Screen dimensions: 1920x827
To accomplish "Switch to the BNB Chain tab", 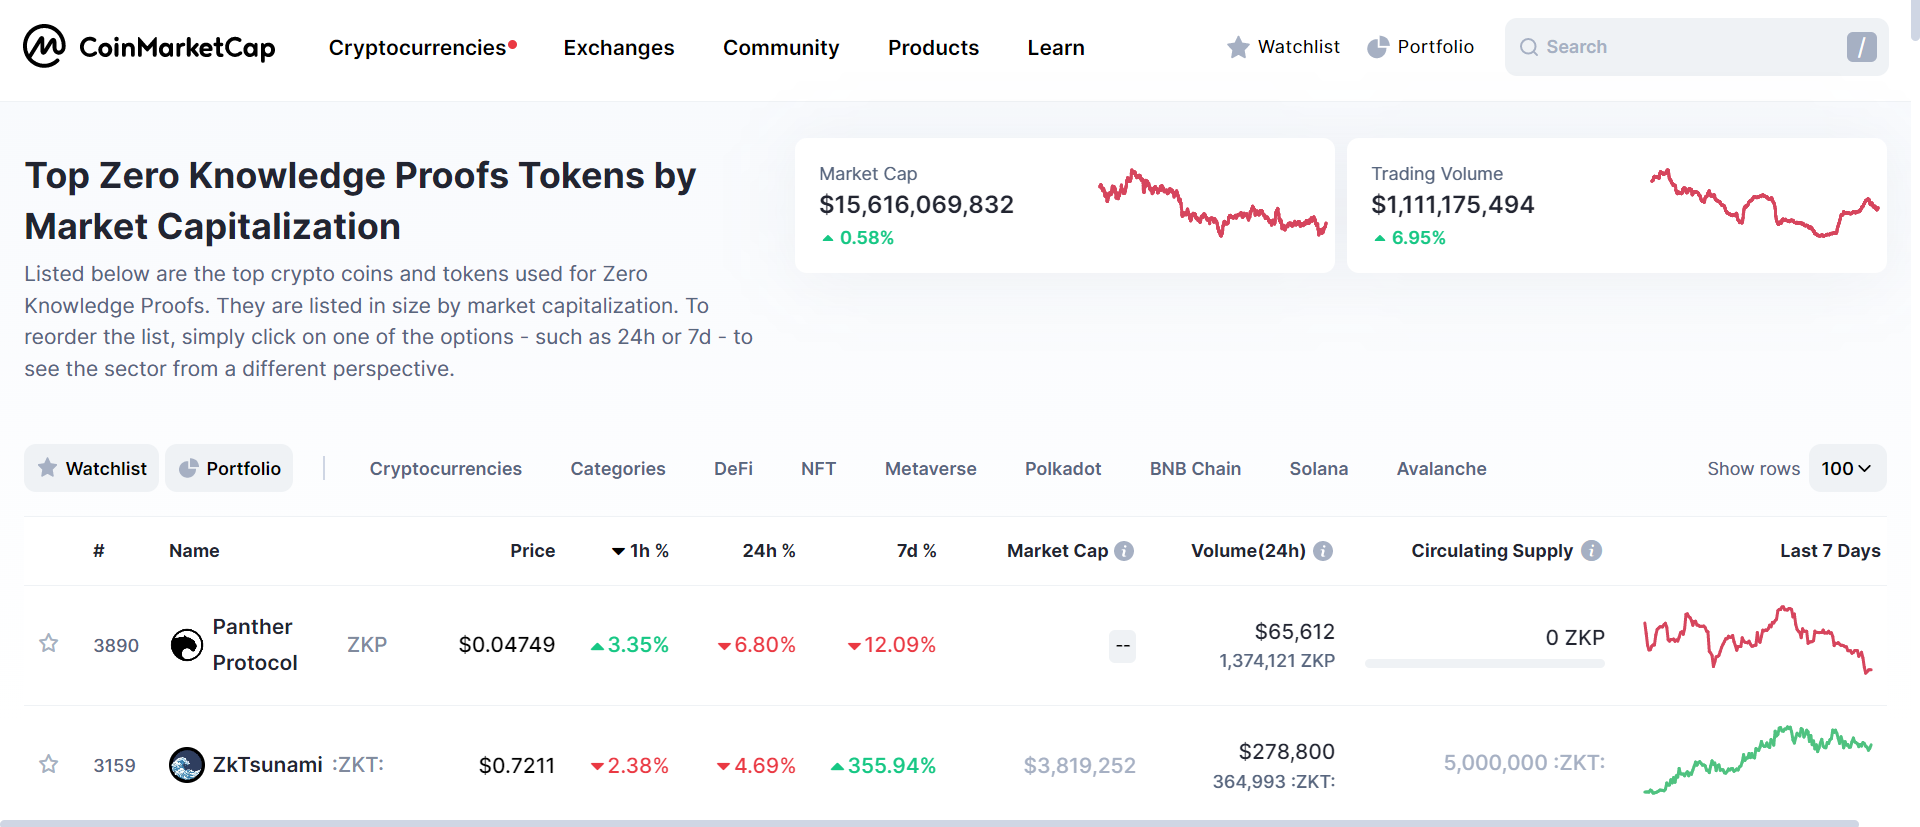I will click(x=1195, y=469).
